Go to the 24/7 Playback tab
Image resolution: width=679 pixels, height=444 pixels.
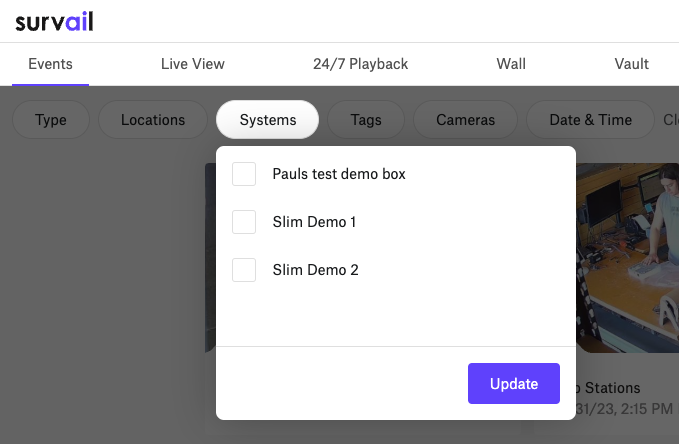(x=360, y=64)
